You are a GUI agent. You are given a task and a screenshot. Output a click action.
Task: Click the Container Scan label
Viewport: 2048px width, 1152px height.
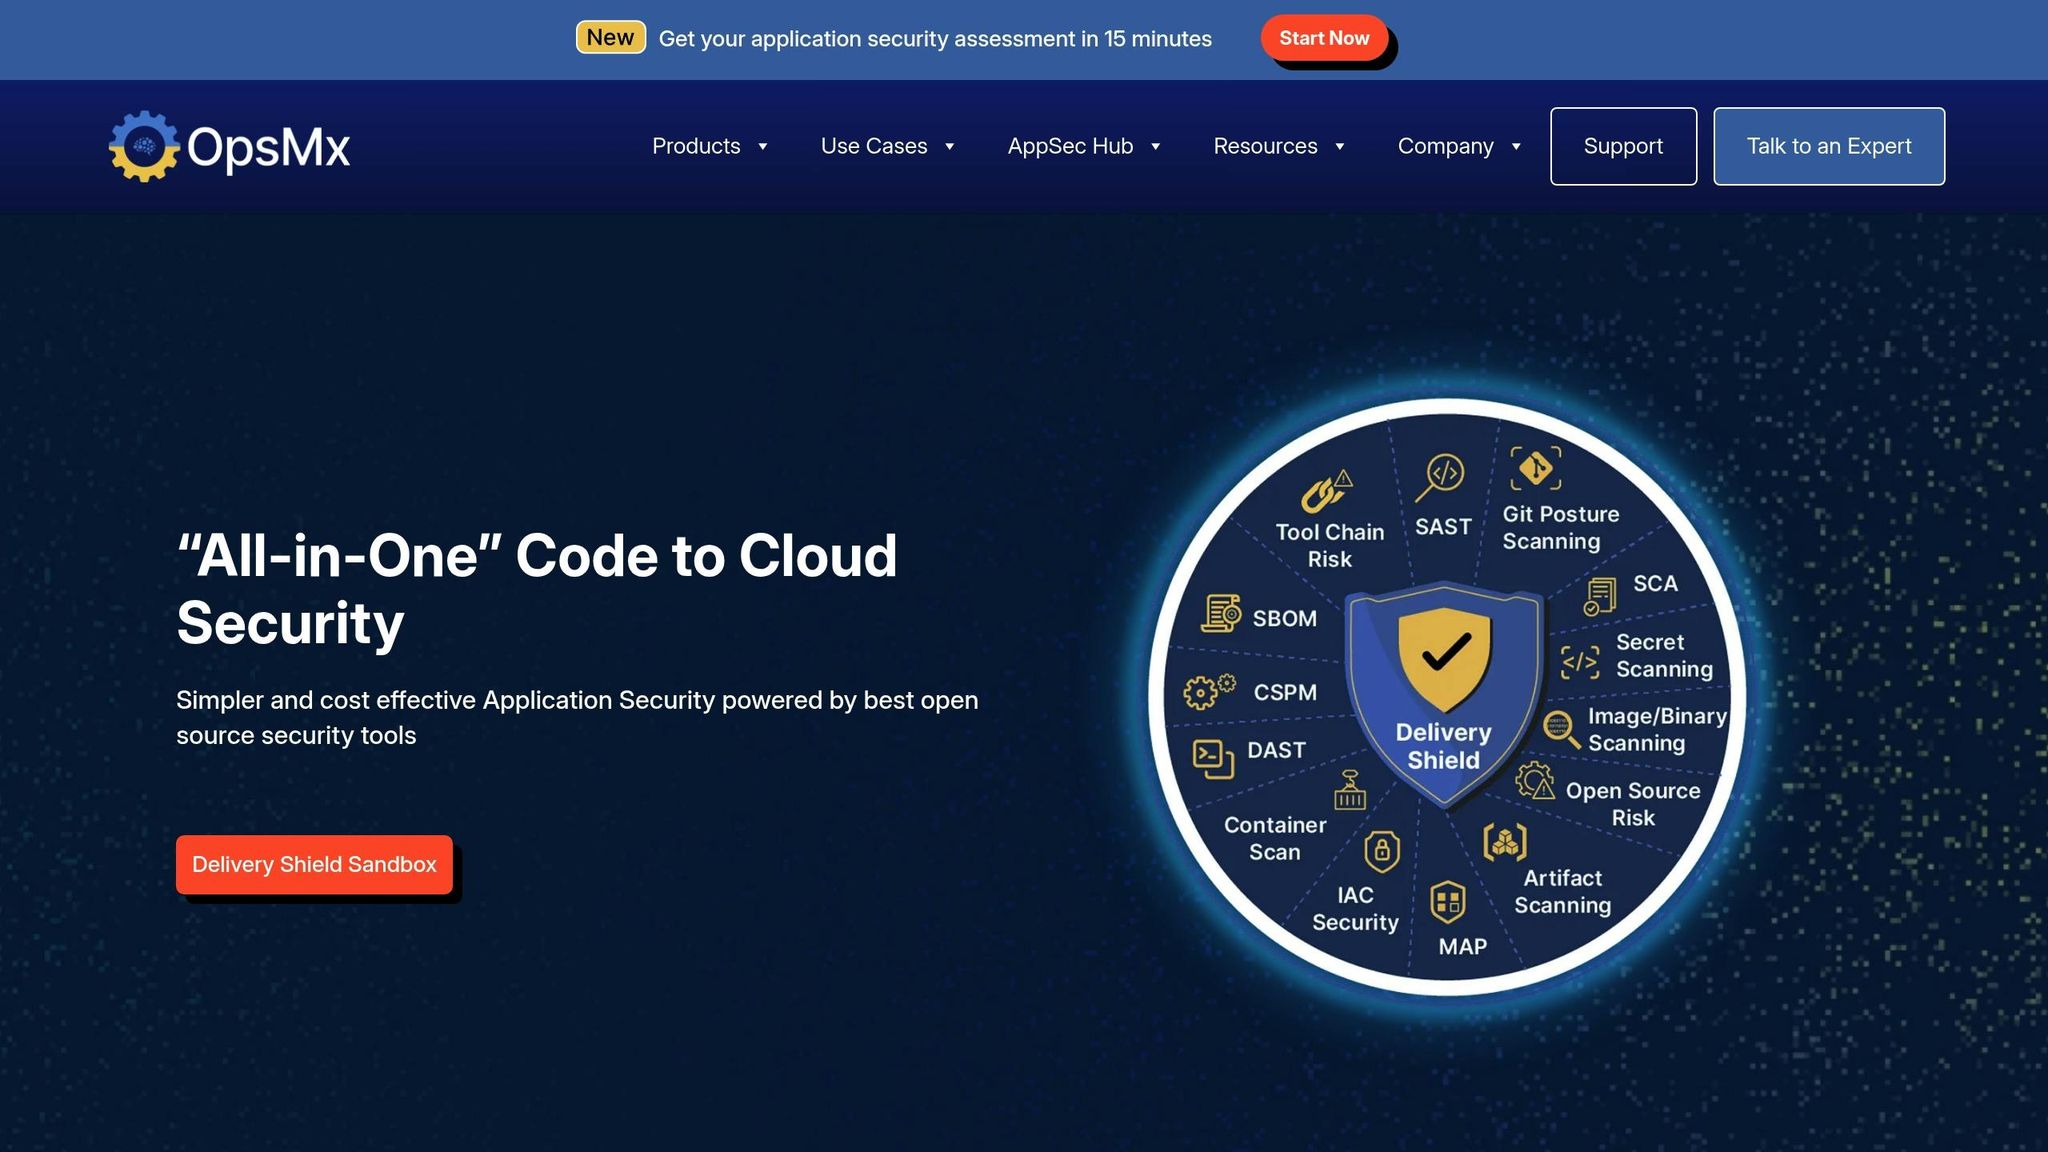coord(1275,838)
